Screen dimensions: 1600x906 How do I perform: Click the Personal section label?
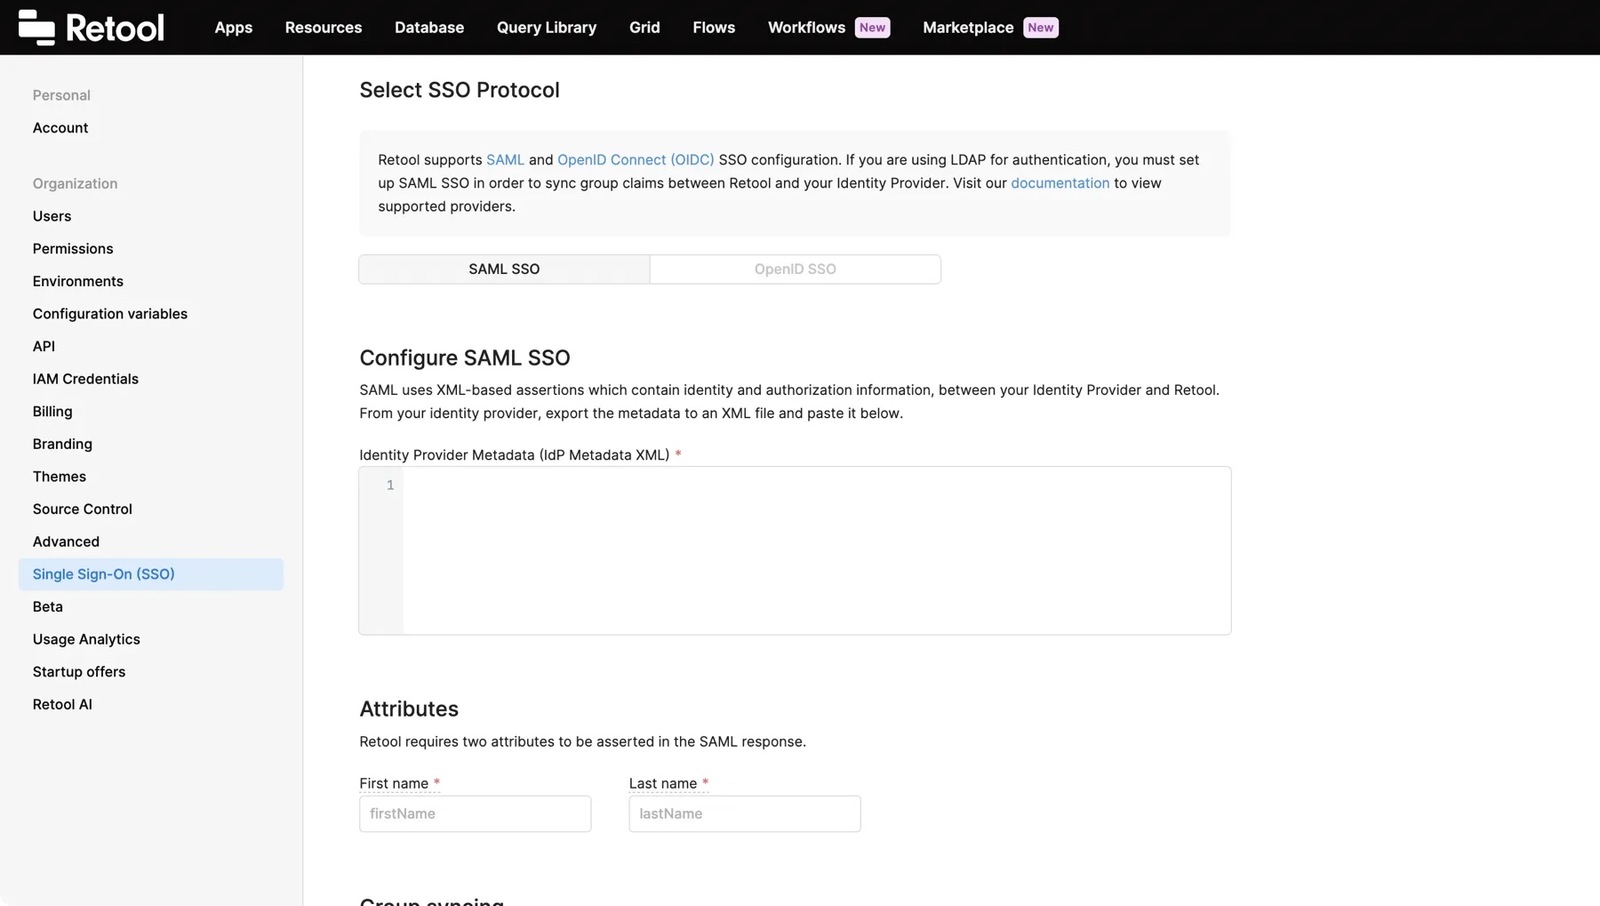coord(61,95)
